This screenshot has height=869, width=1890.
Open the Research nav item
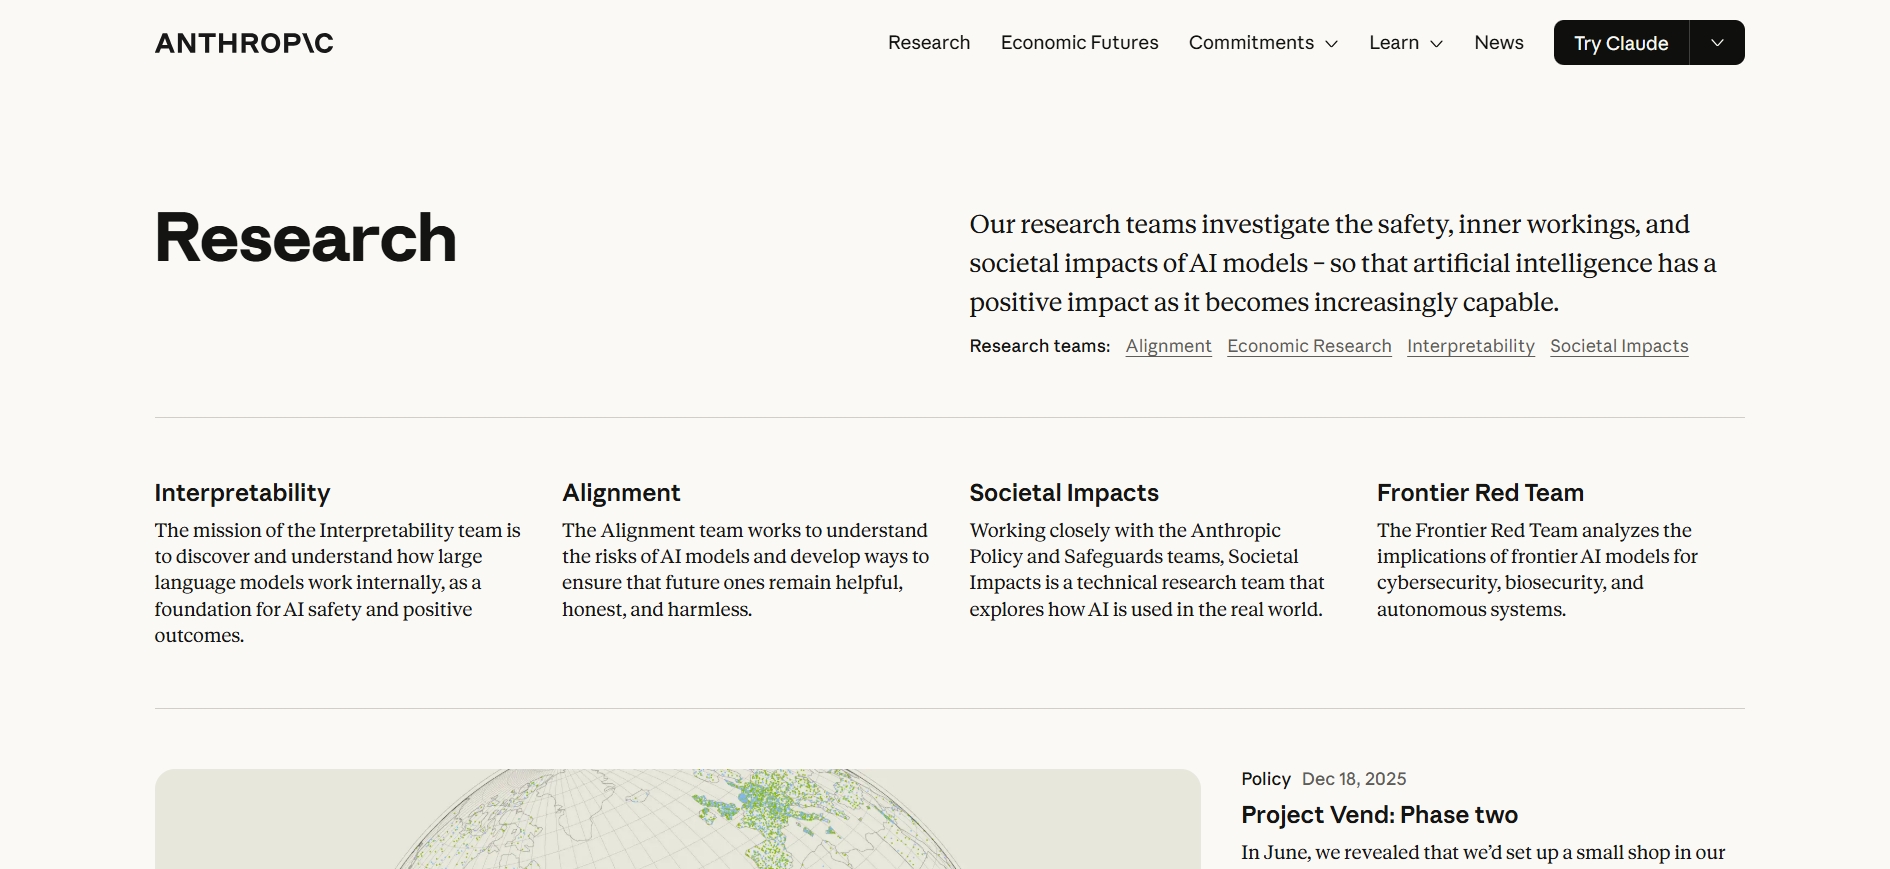click(928, 43)
